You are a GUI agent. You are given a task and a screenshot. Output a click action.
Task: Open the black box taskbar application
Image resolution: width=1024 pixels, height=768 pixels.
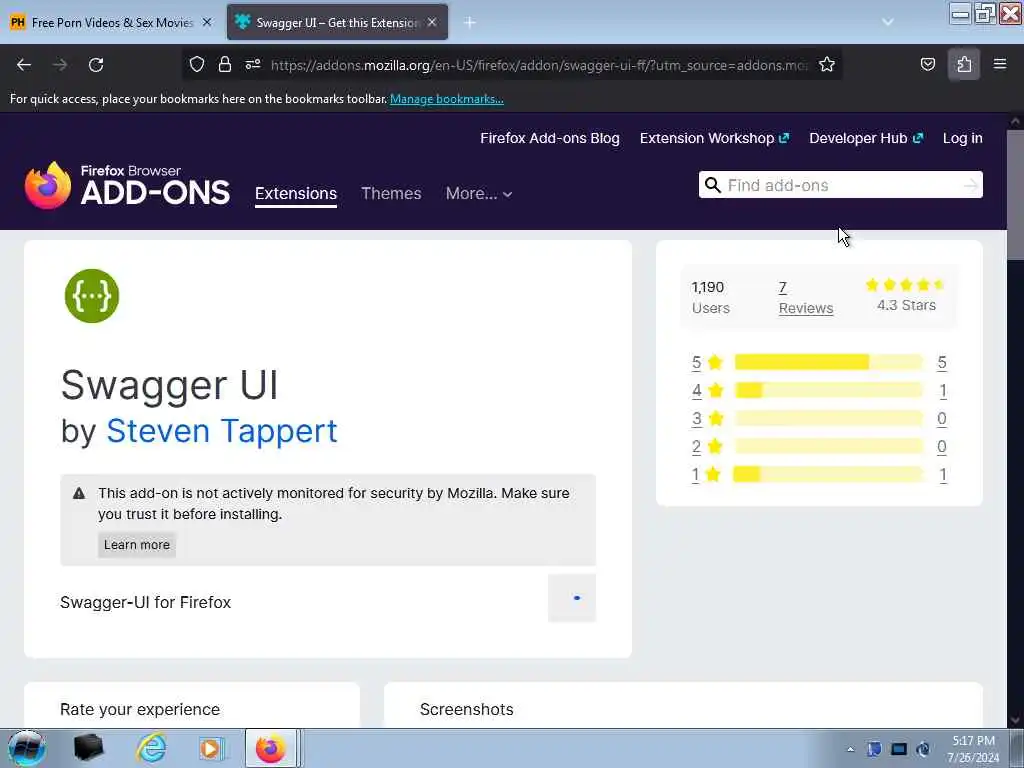[88, 748]
